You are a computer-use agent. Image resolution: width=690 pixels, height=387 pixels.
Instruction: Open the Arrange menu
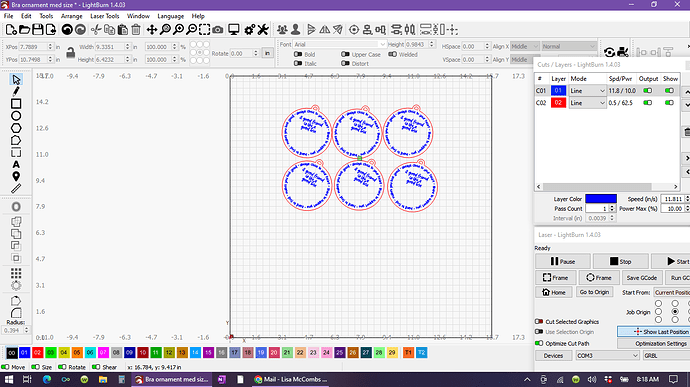click(71, 16)
